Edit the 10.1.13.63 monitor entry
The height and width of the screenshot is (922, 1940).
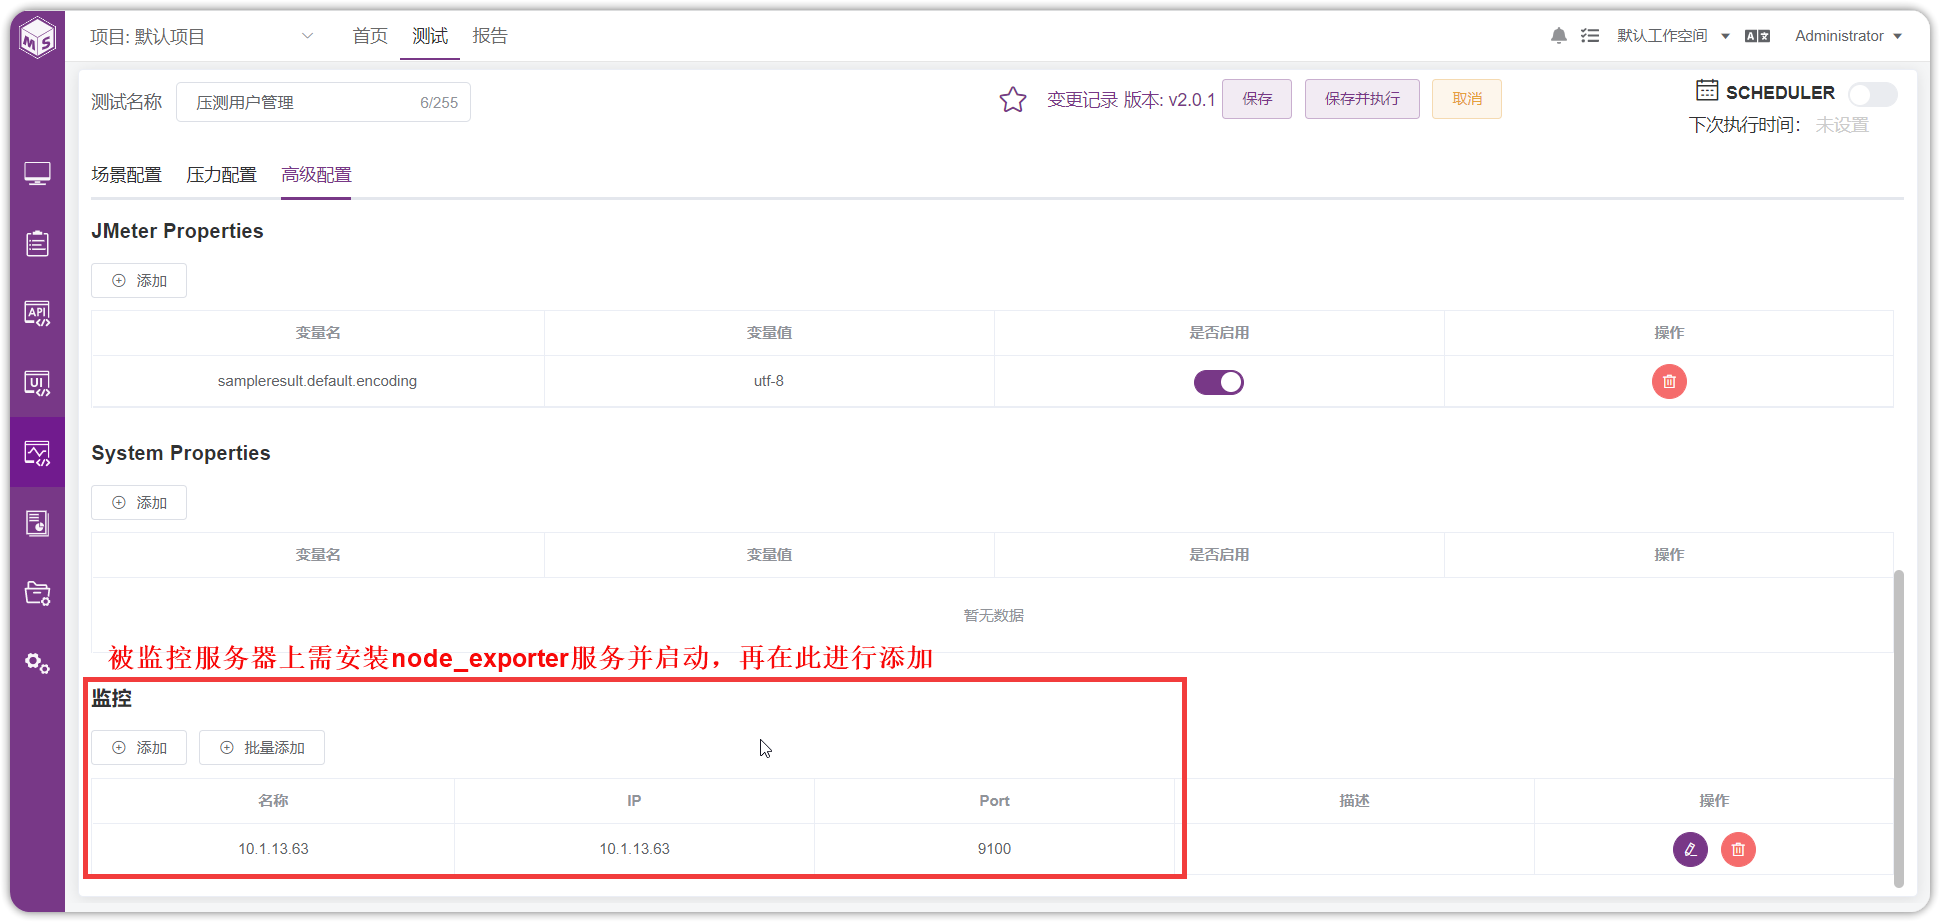[1690, 849]
